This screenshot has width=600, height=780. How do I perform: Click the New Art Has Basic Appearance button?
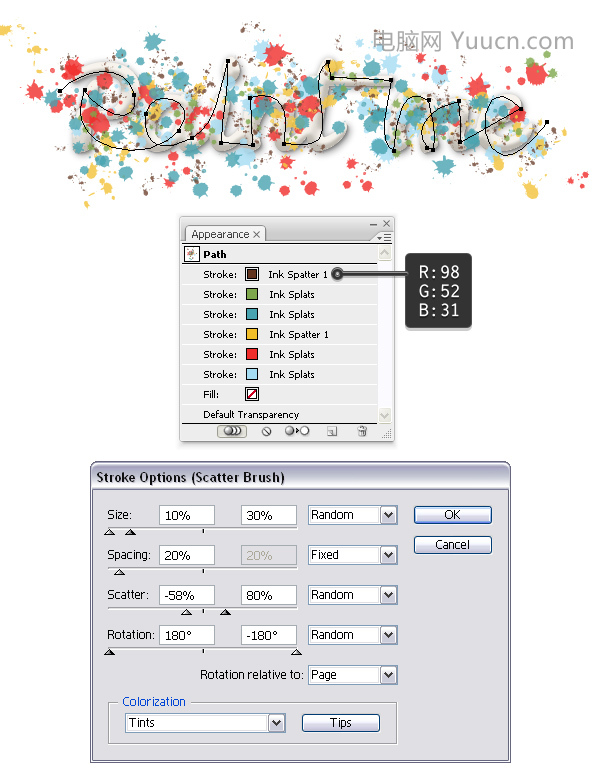point(232,431)
